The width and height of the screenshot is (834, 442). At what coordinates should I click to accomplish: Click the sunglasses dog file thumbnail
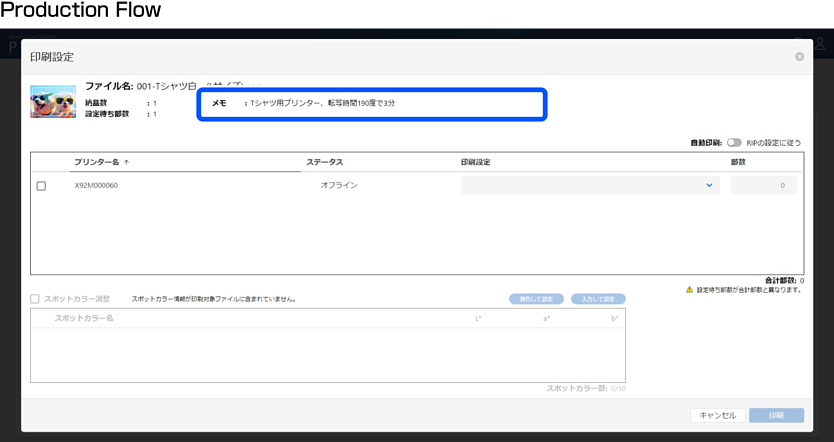click(x=53, y=102)
